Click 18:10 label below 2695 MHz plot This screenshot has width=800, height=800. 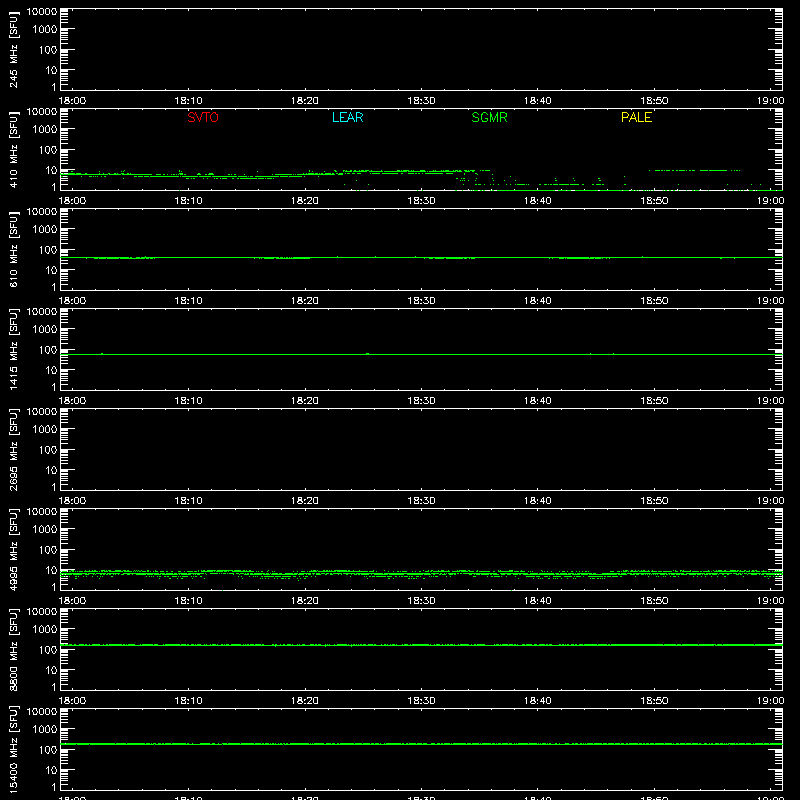189,501
